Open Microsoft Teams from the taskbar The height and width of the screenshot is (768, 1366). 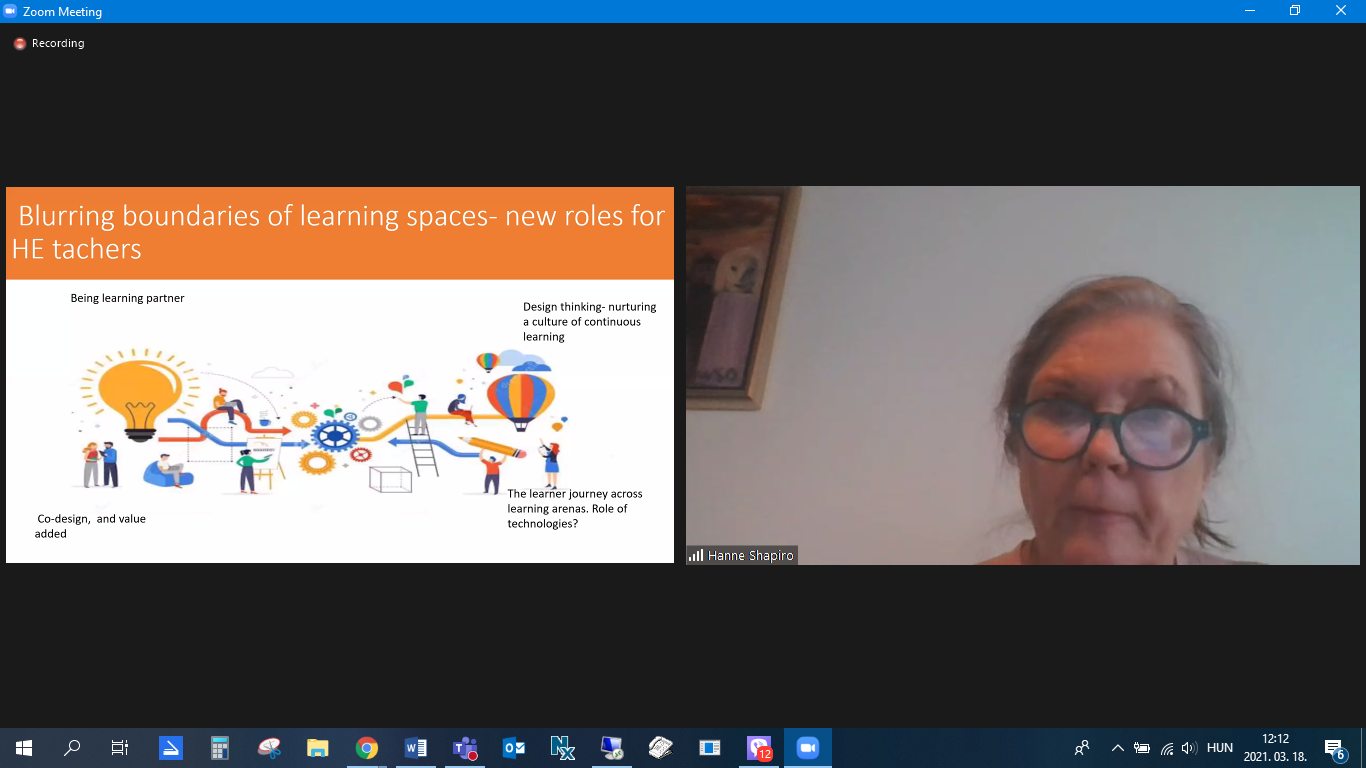pos(465,748)
